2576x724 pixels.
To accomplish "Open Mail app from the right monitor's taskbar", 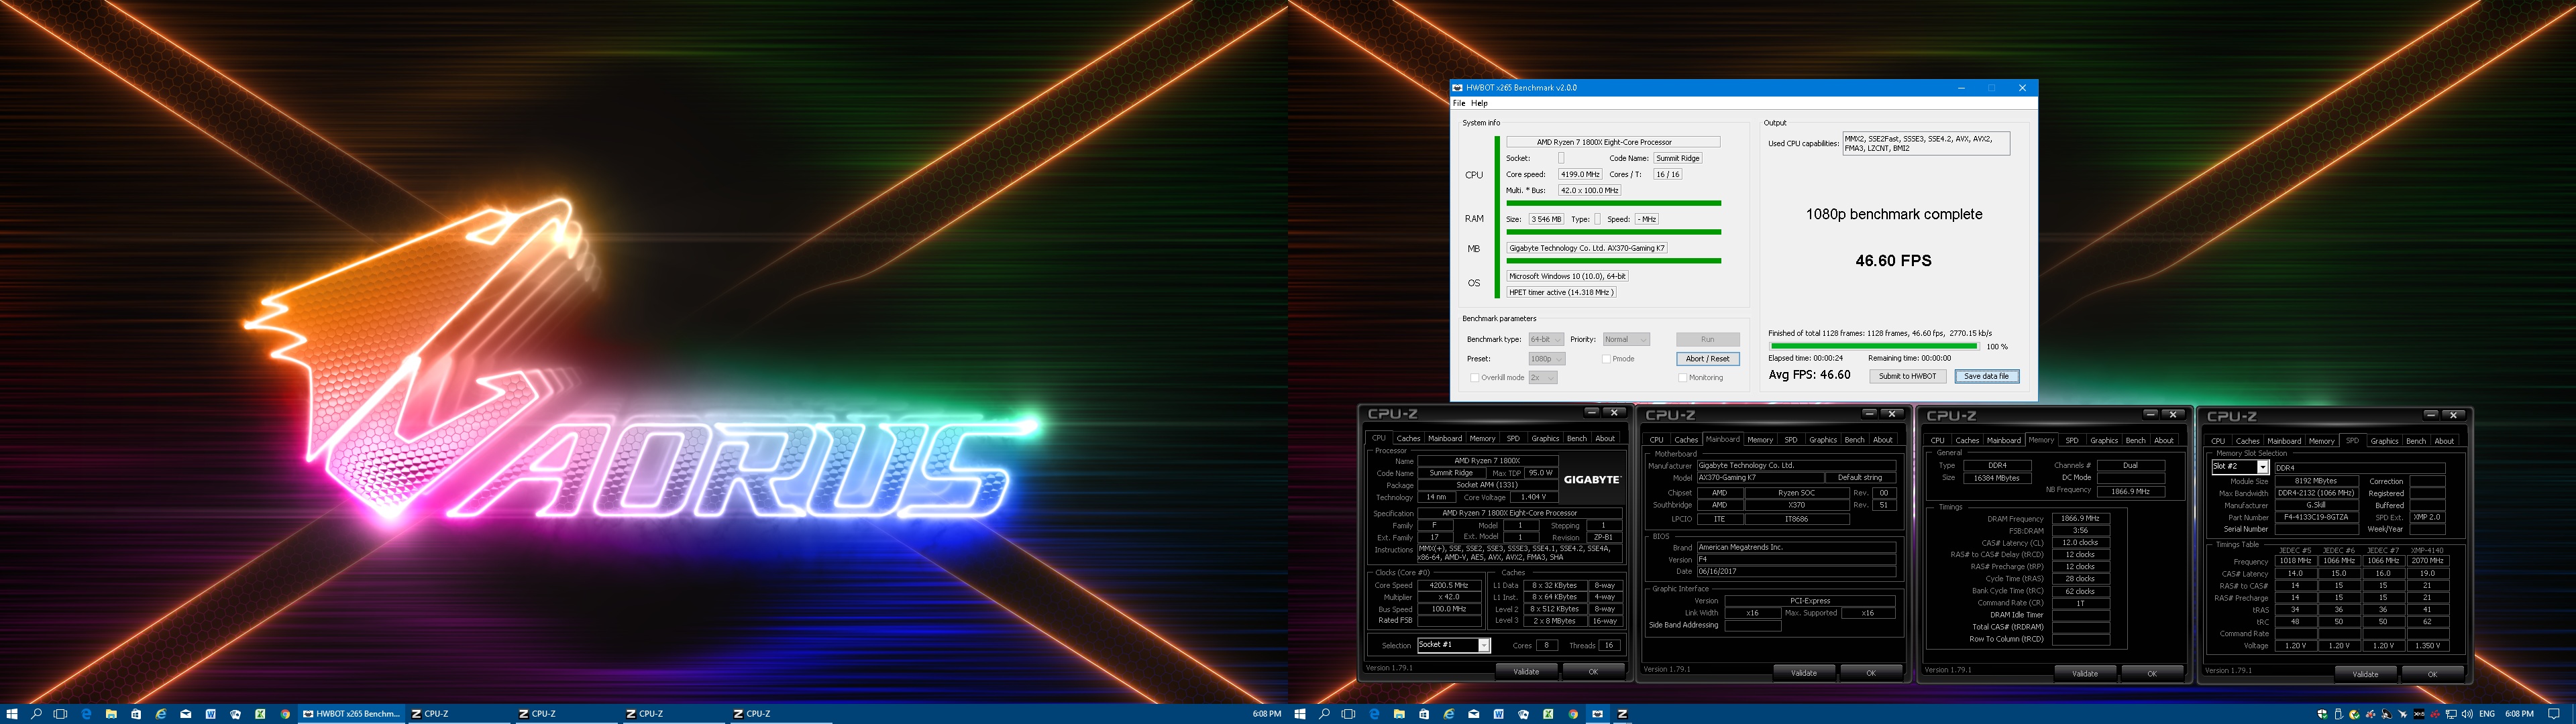I will (1474, 714).
